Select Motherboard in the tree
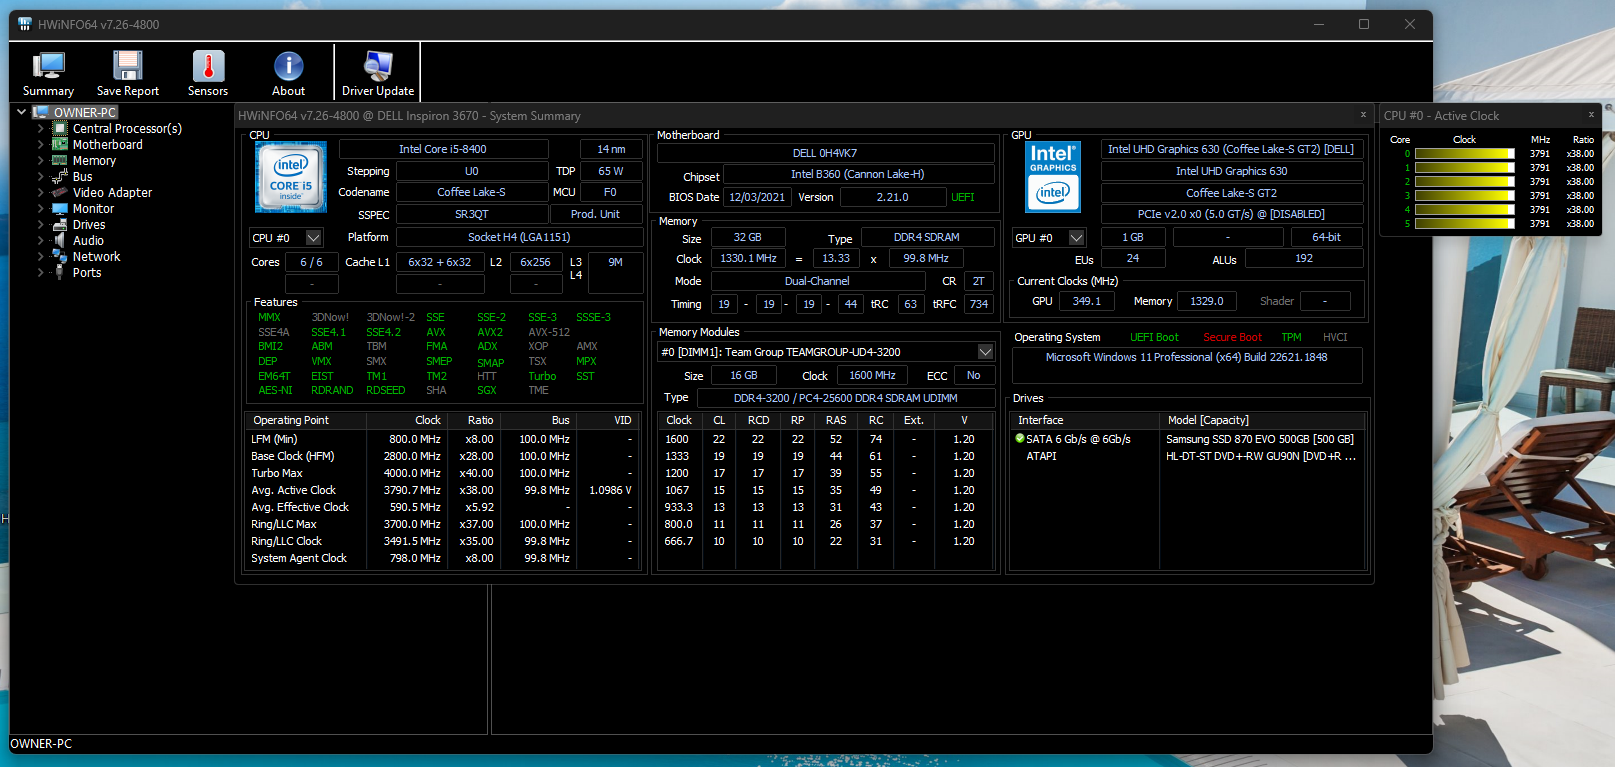The height and width of the screenshot is (767, 1615). [x=108, y=145]
